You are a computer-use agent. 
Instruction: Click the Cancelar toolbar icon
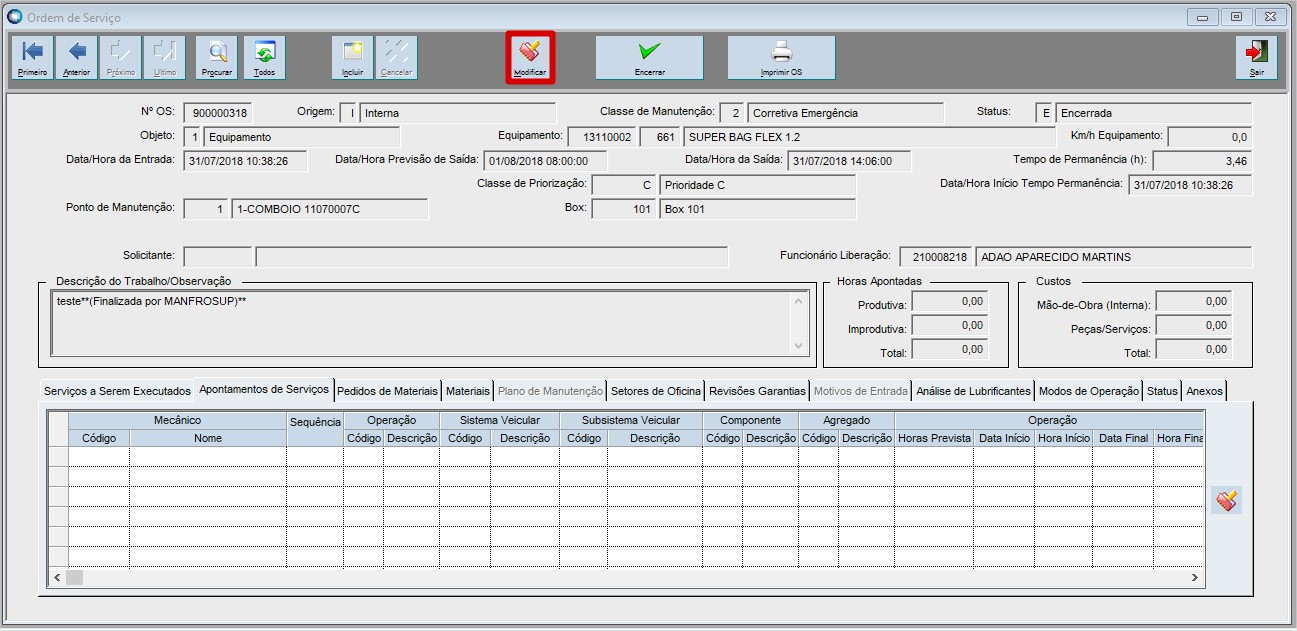(x=396, y=58)
